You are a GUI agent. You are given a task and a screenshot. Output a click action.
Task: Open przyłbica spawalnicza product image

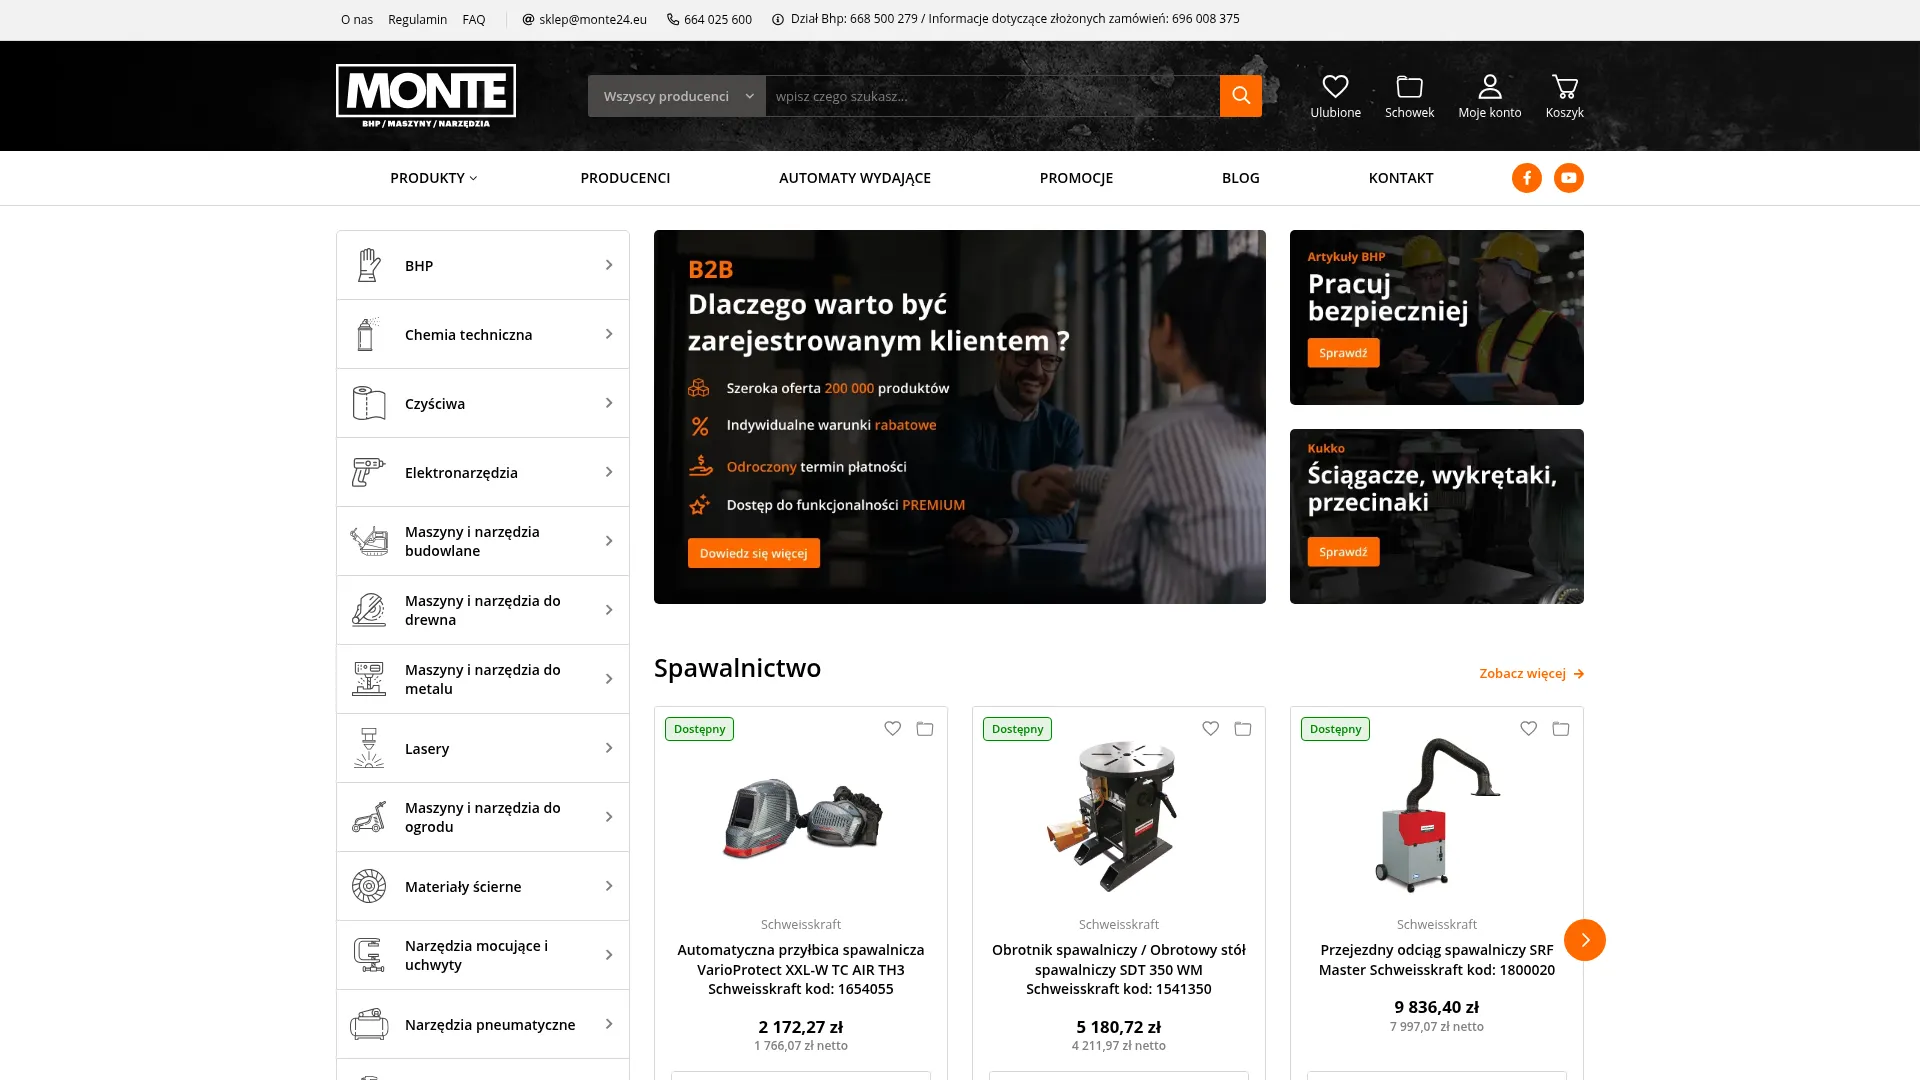801,818
